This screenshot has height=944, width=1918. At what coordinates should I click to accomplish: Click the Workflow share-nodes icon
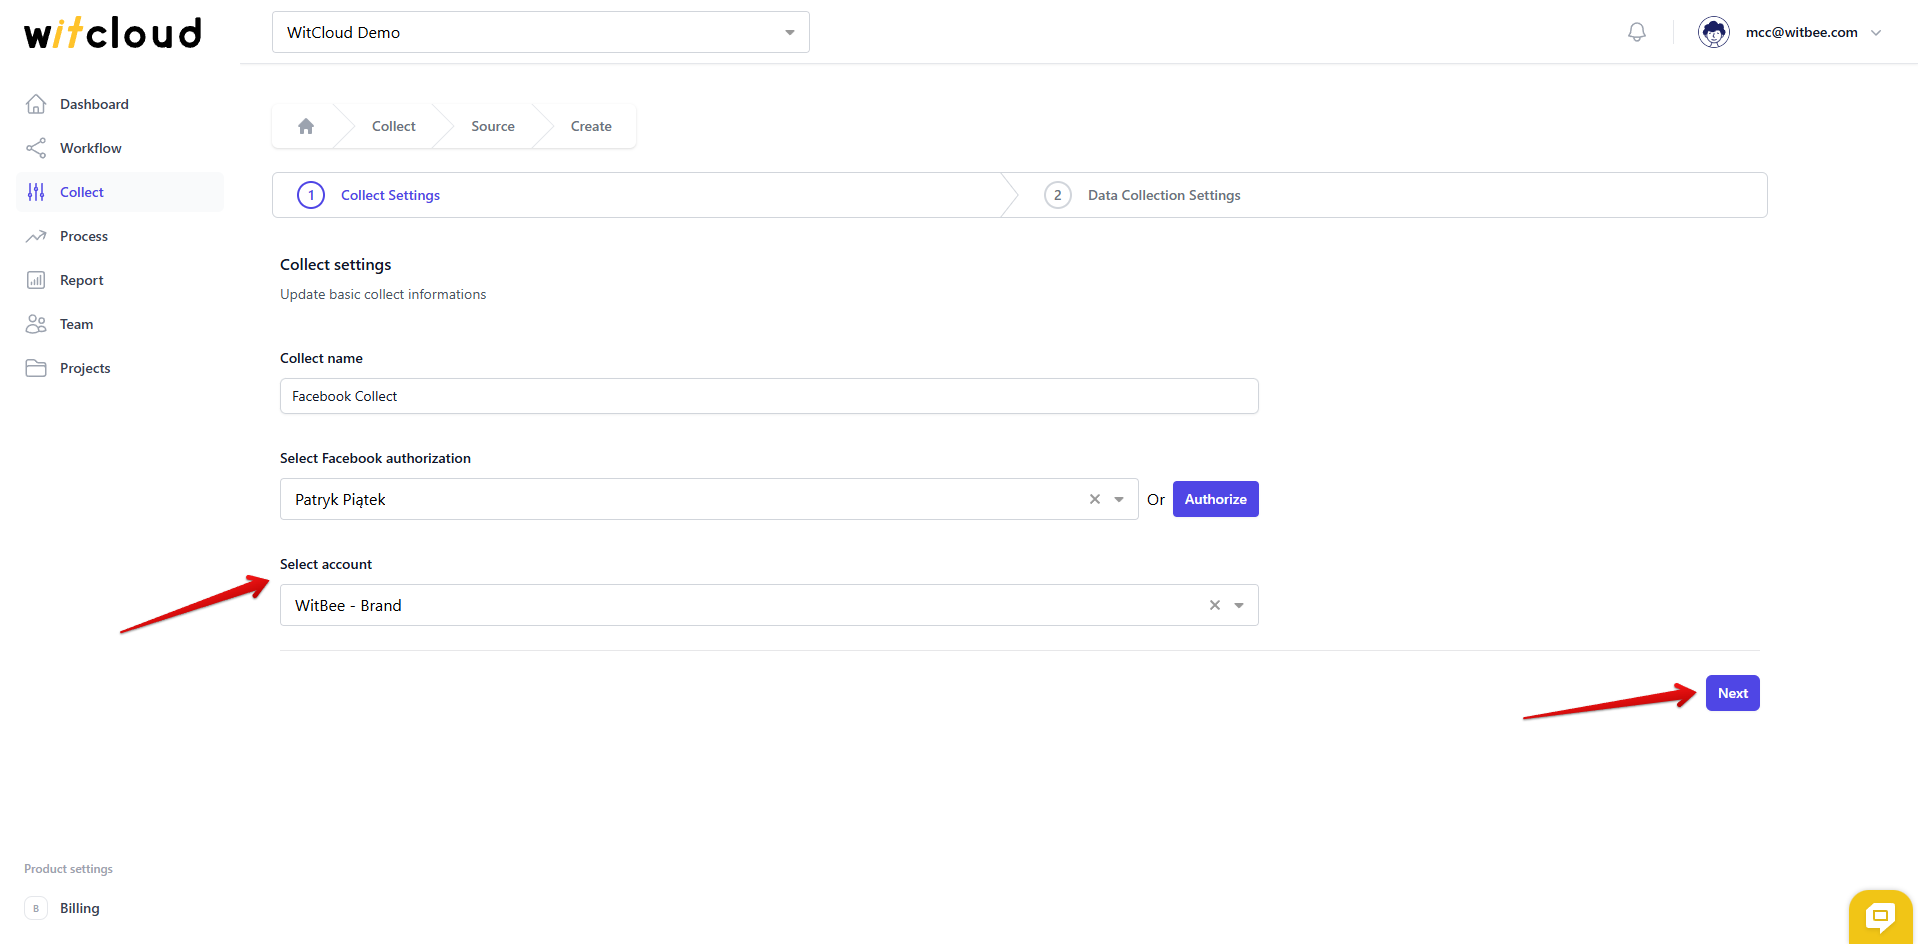click(x=36, y=148)
